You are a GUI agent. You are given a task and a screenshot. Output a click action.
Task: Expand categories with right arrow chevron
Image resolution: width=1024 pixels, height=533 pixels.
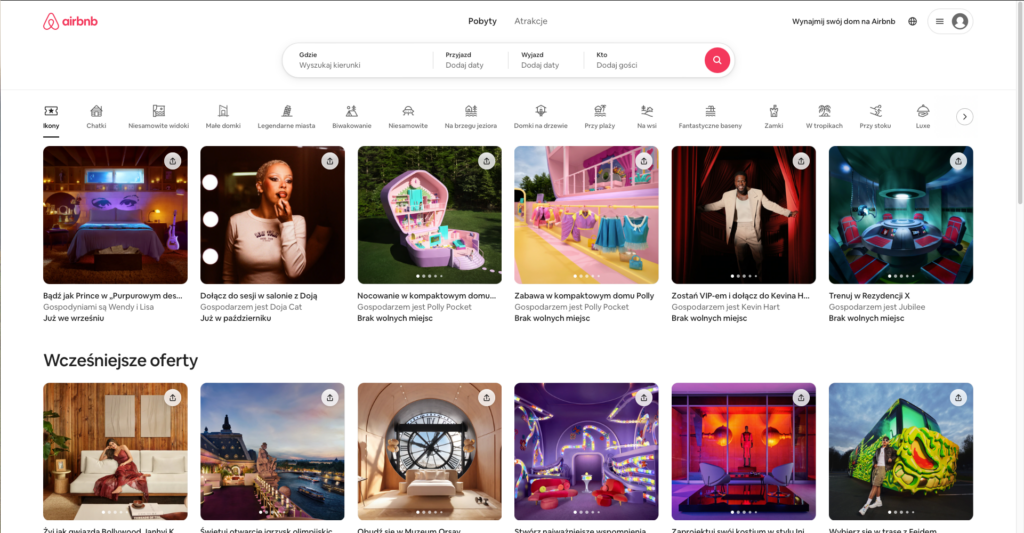[x=965, y=116]
